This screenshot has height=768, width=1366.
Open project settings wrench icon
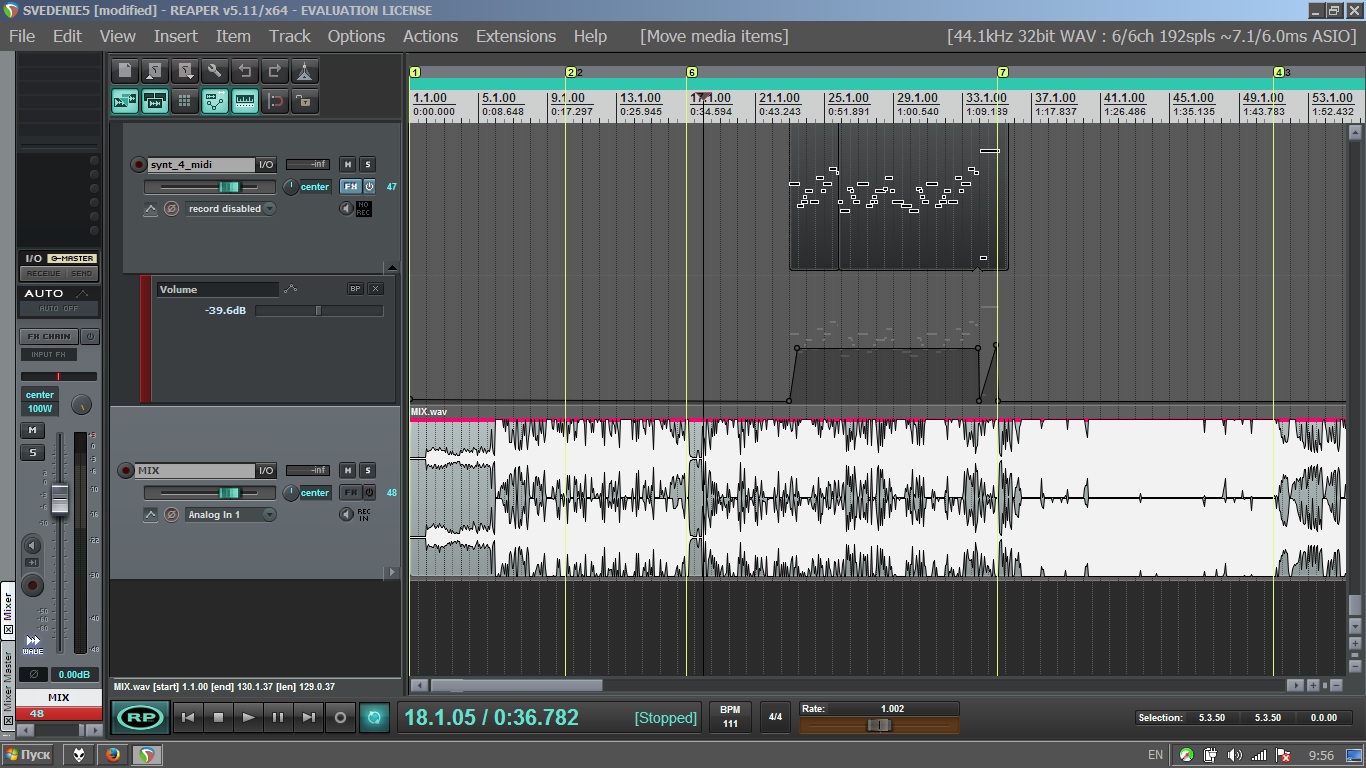click(215, 71)
